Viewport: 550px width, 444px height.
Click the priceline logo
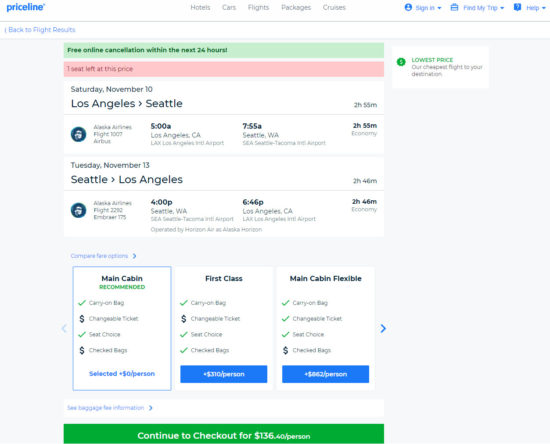click(26, 7)
